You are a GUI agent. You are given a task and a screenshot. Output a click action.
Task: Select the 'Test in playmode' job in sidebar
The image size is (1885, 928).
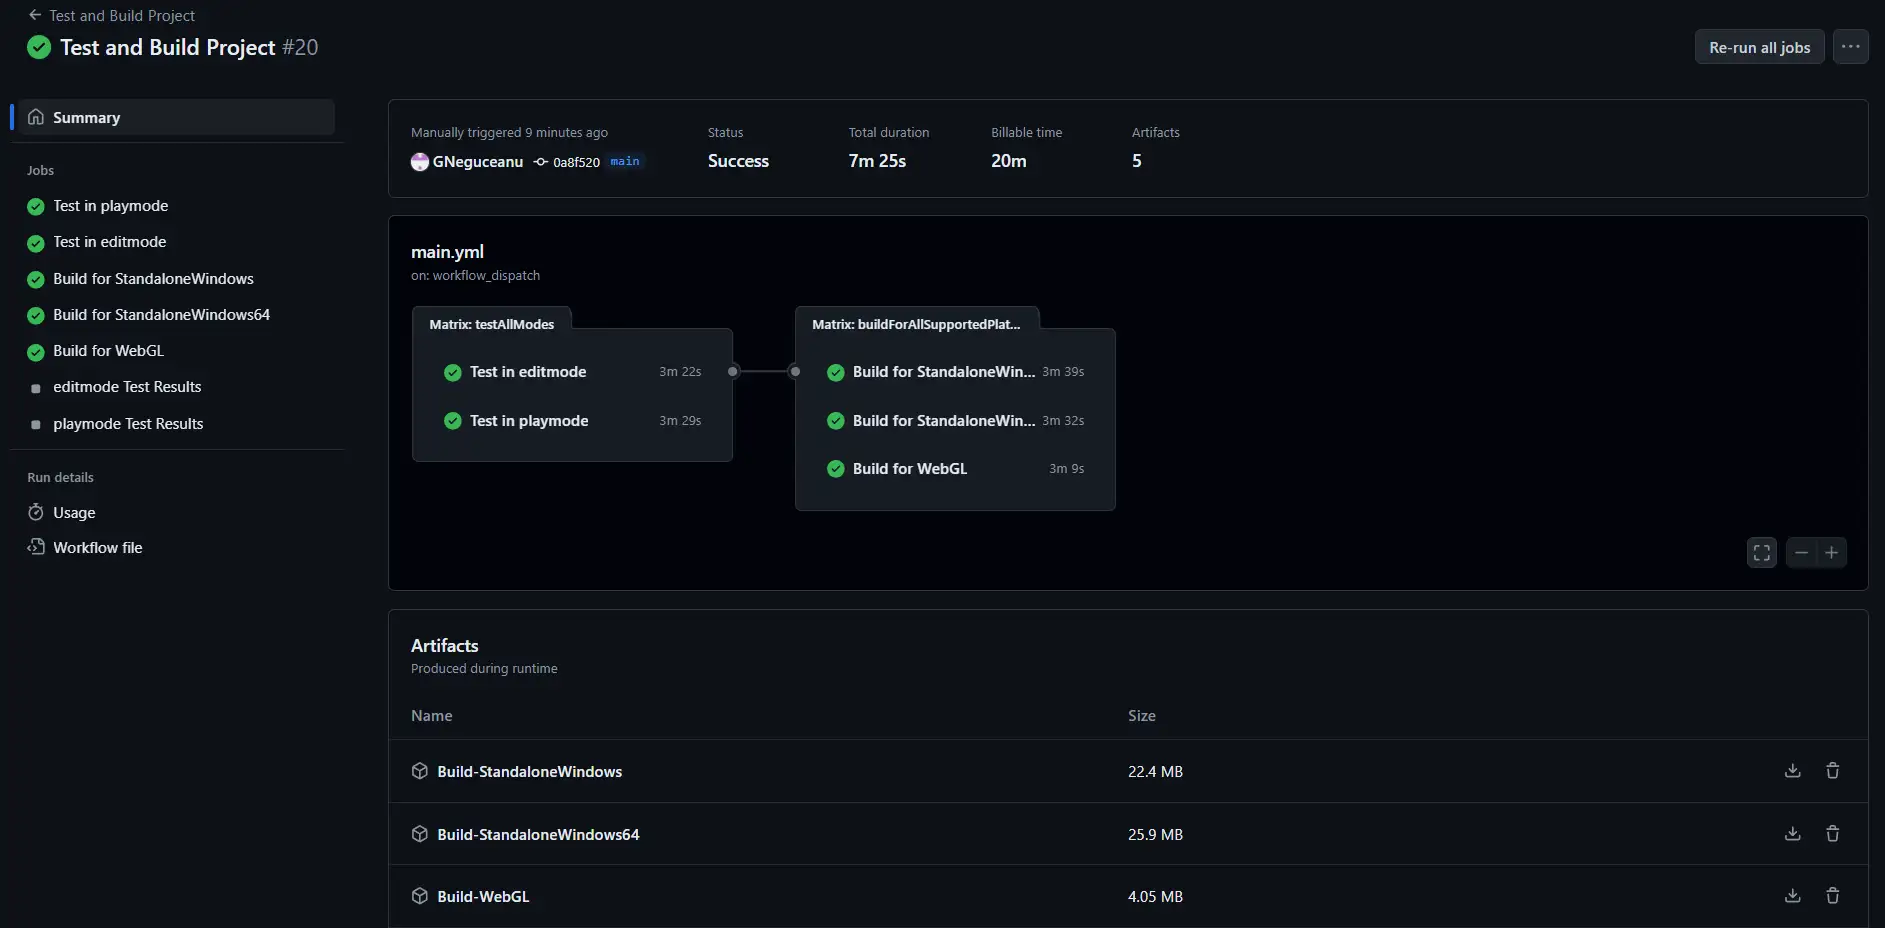(110, 206)
